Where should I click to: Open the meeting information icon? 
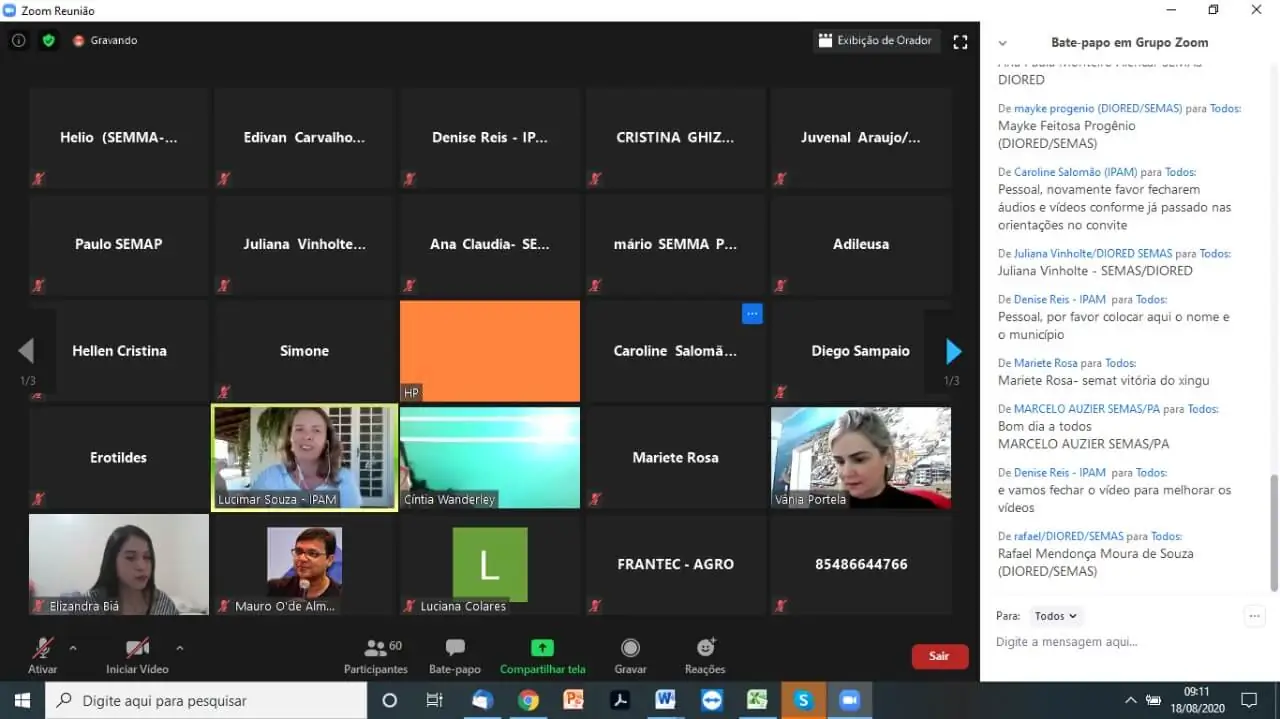(x=18, y=41)
